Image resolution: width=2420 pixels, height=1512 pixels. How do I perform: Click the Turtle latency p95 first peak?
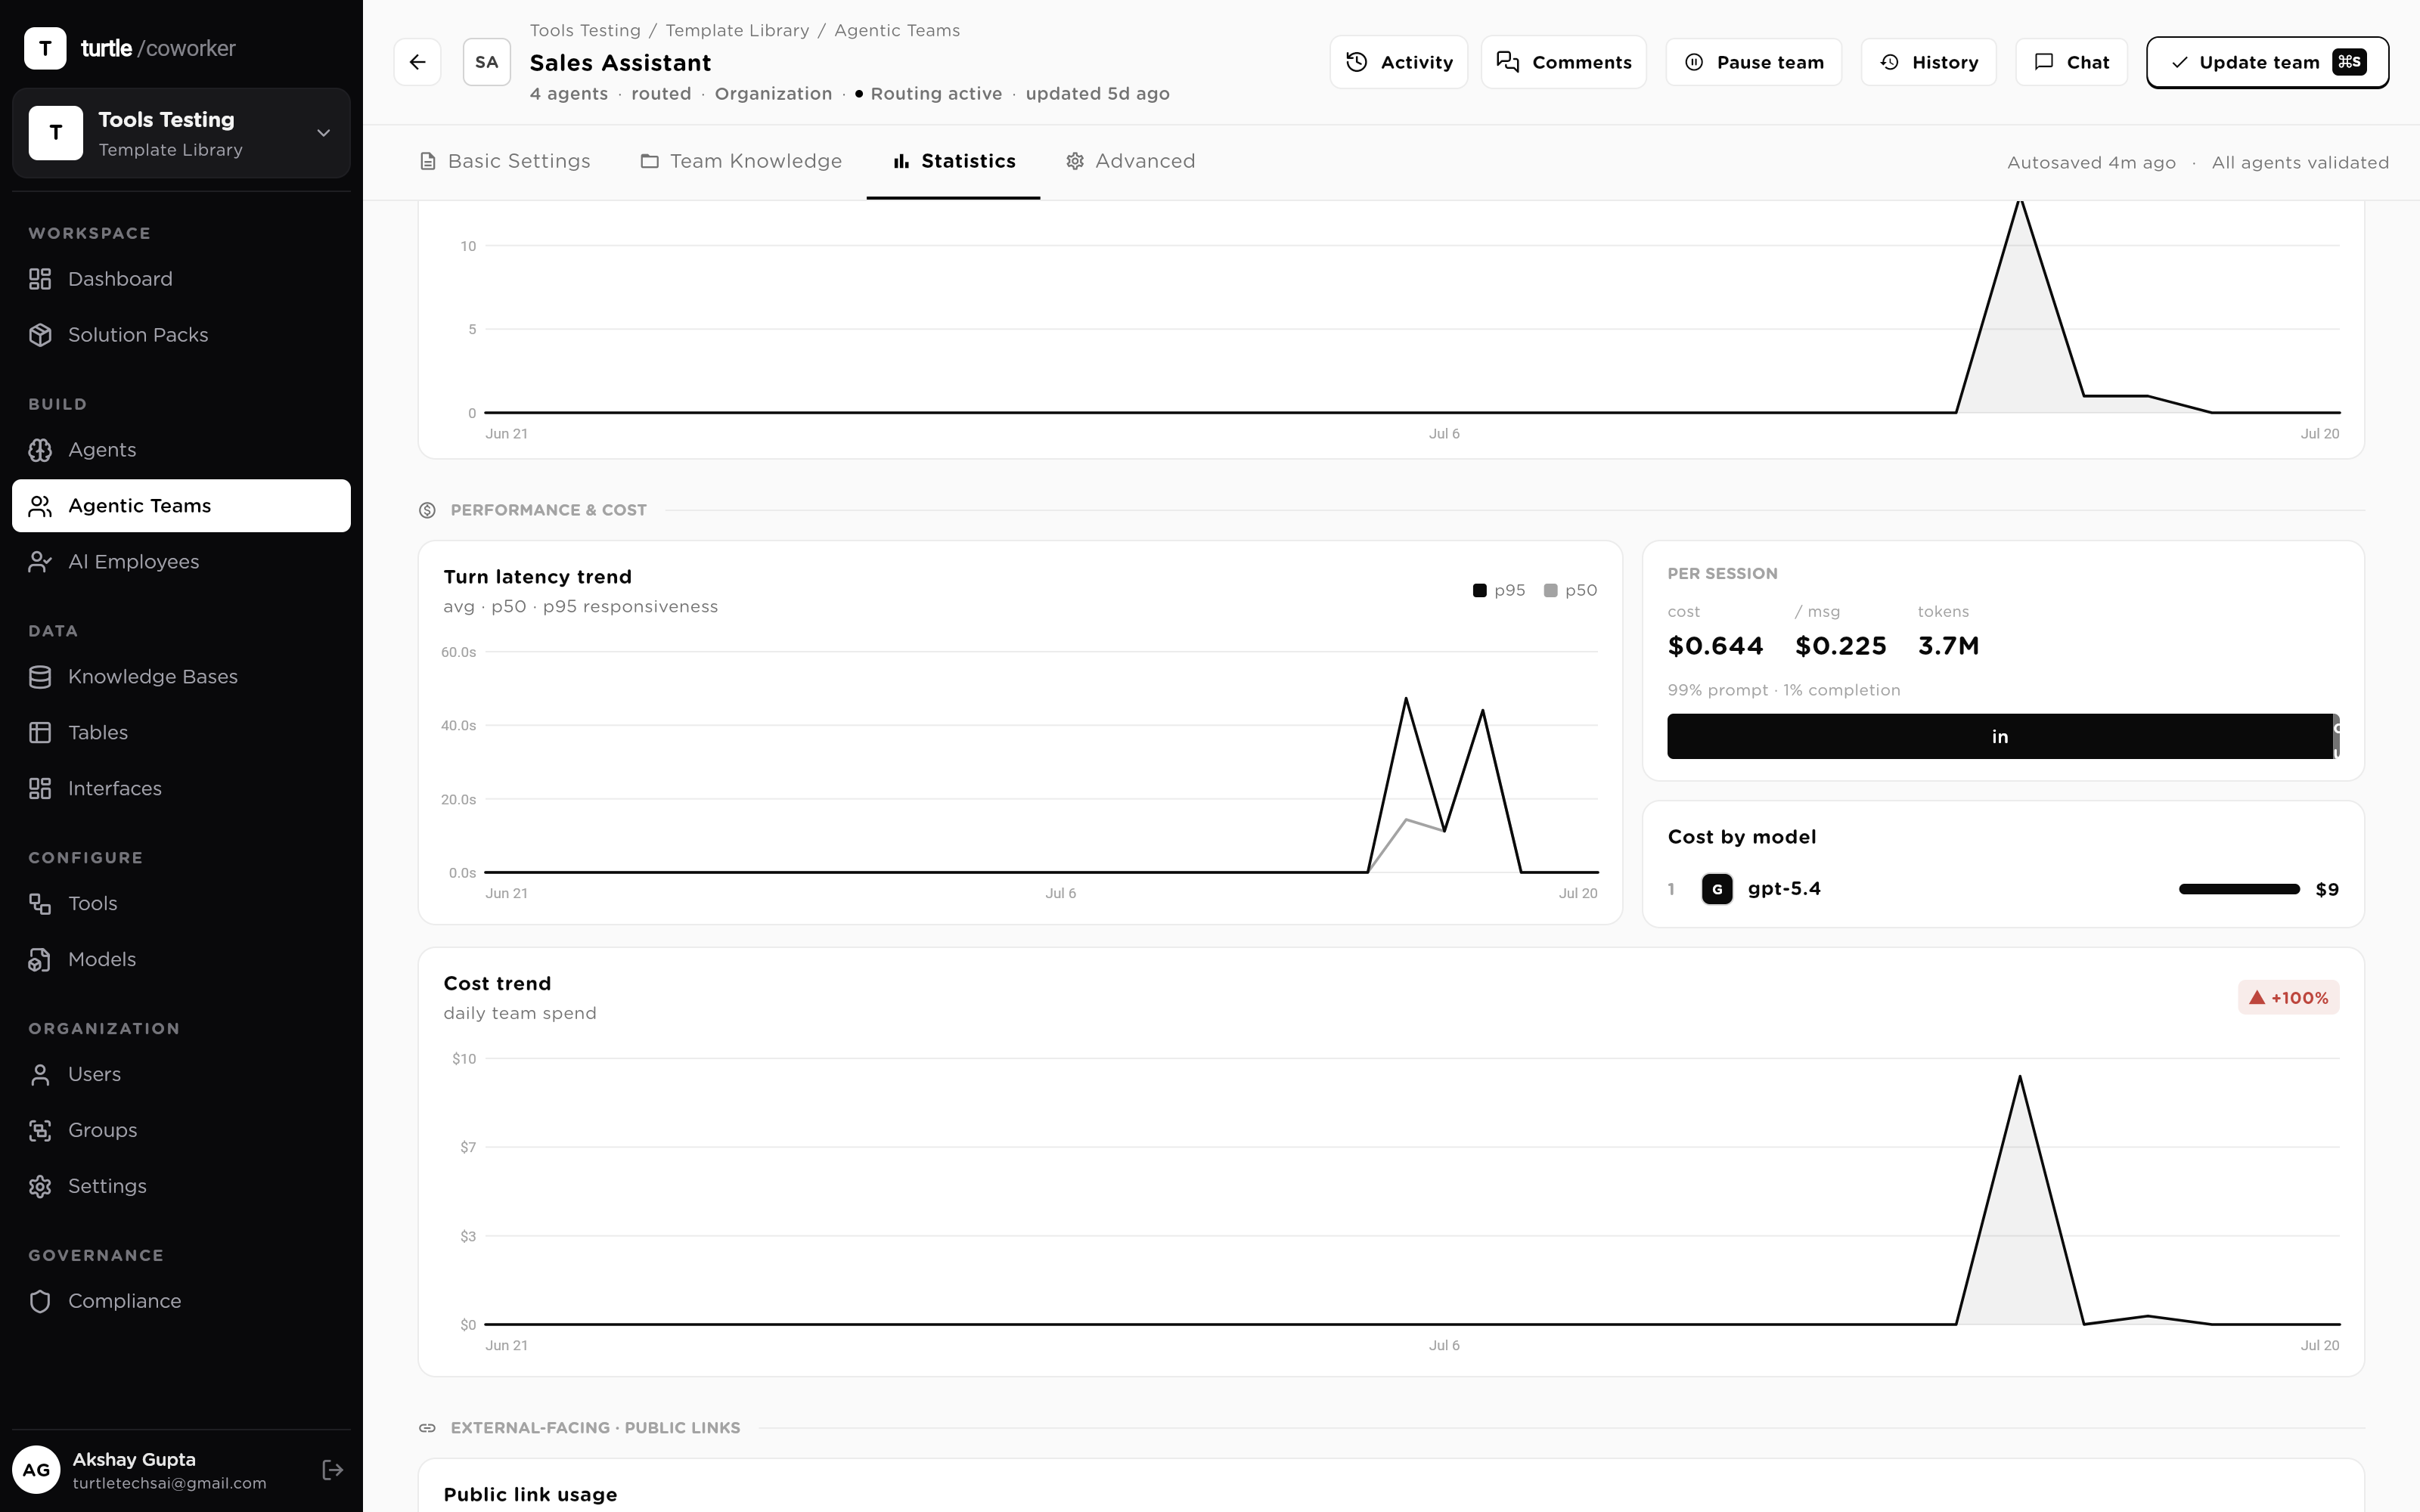coord(1406,698)
